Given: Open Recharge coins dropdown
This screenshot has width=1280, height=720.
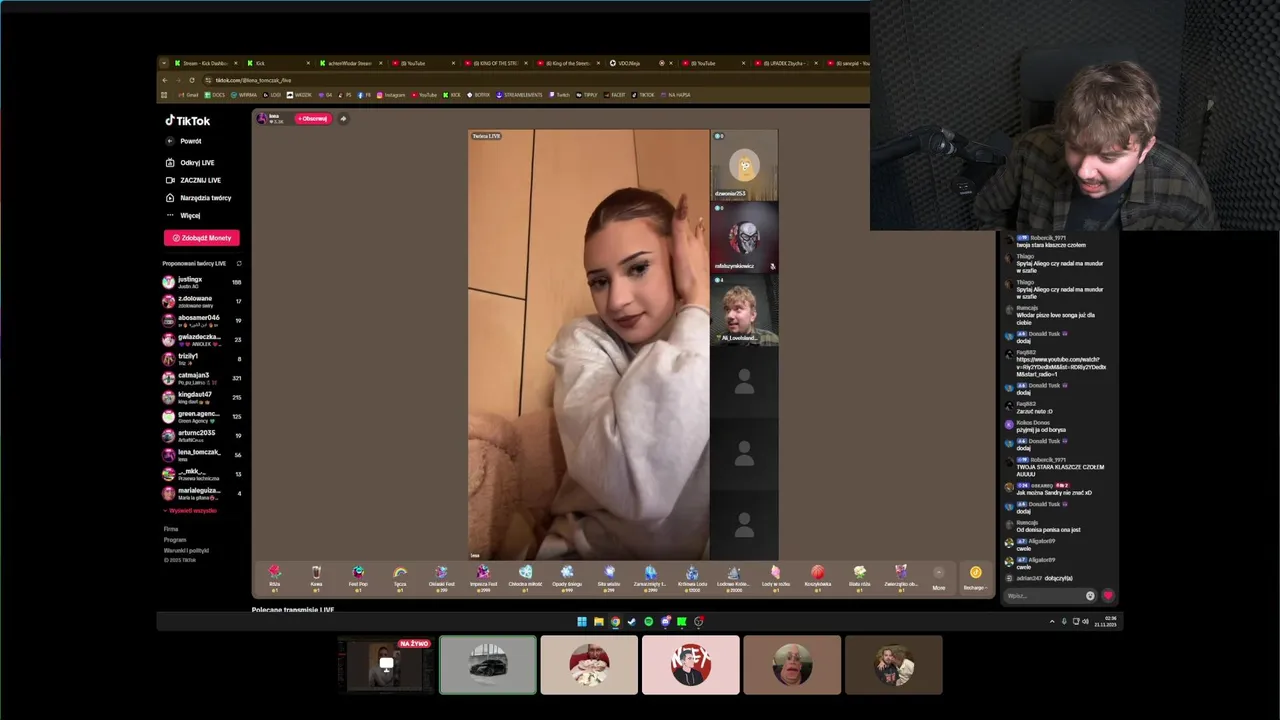Looking at the screenshot, I should coord(975,578).
